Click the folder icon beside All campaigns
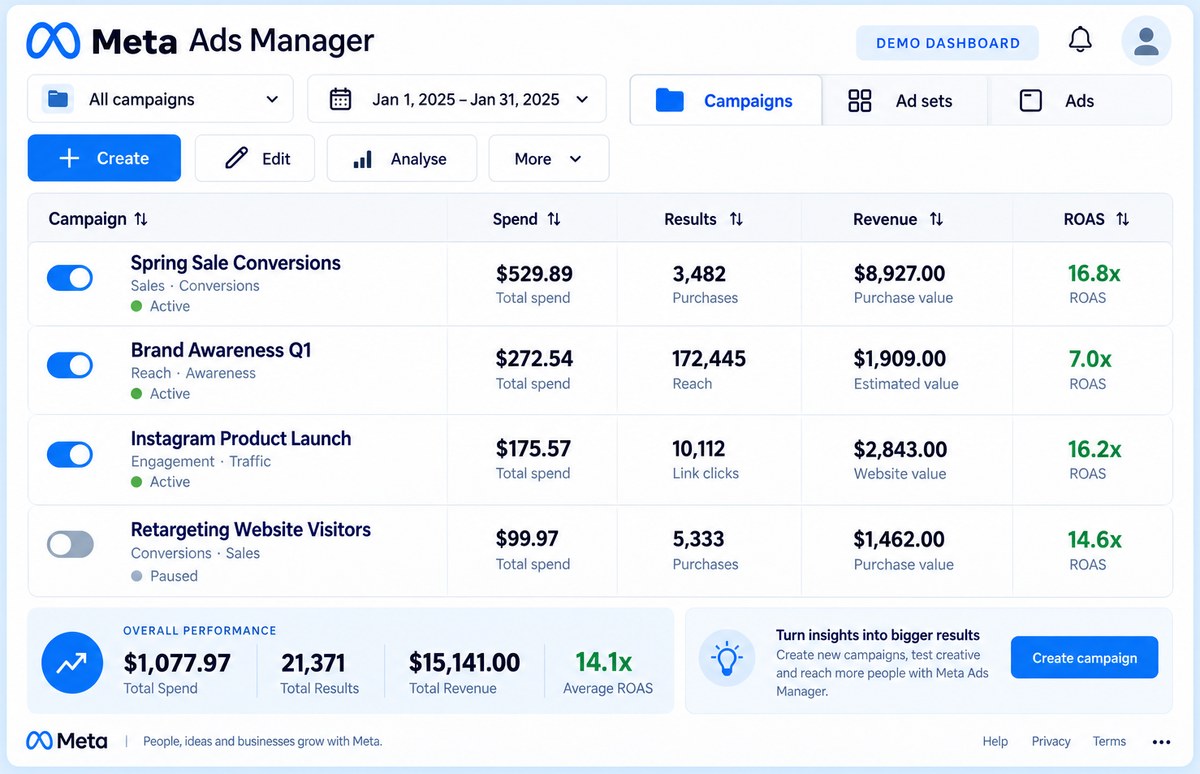 pyautogui.click(x=58, y=99)
